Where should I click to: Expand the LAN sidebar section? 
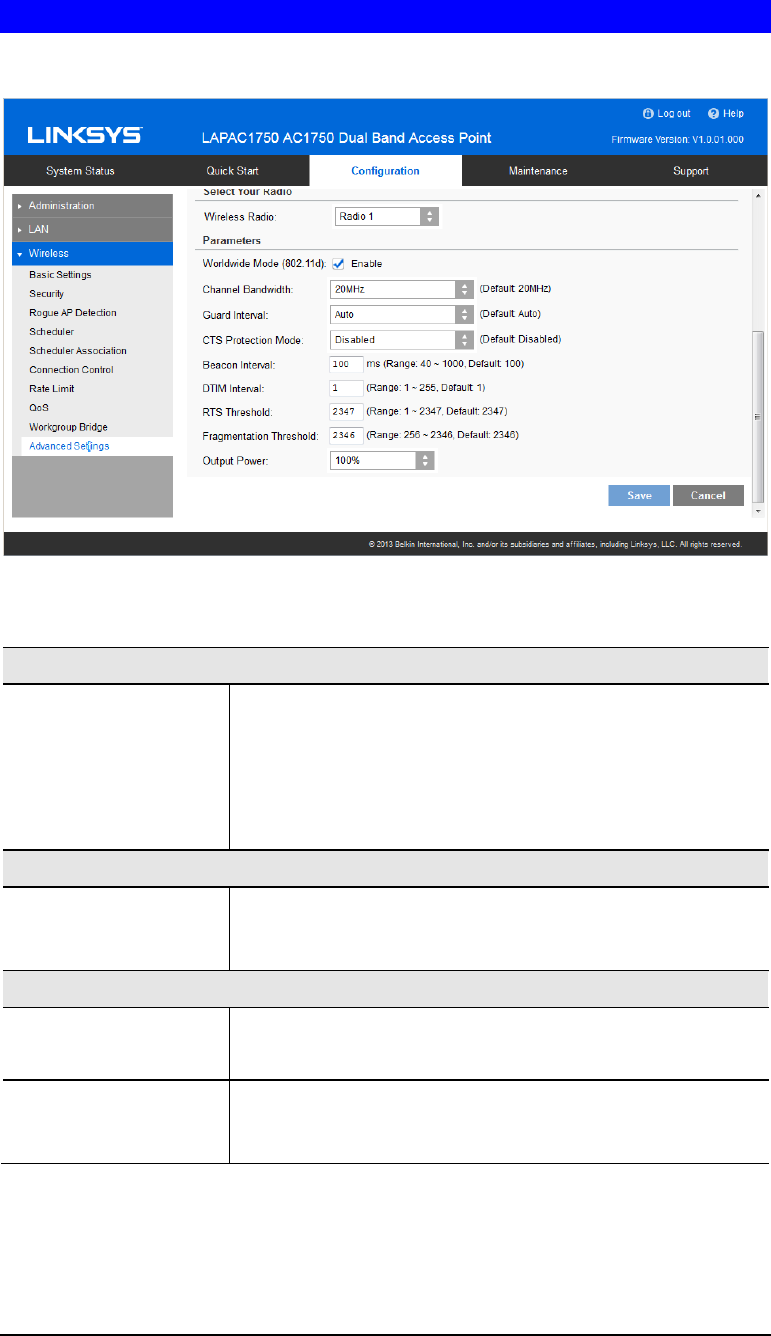92,230
